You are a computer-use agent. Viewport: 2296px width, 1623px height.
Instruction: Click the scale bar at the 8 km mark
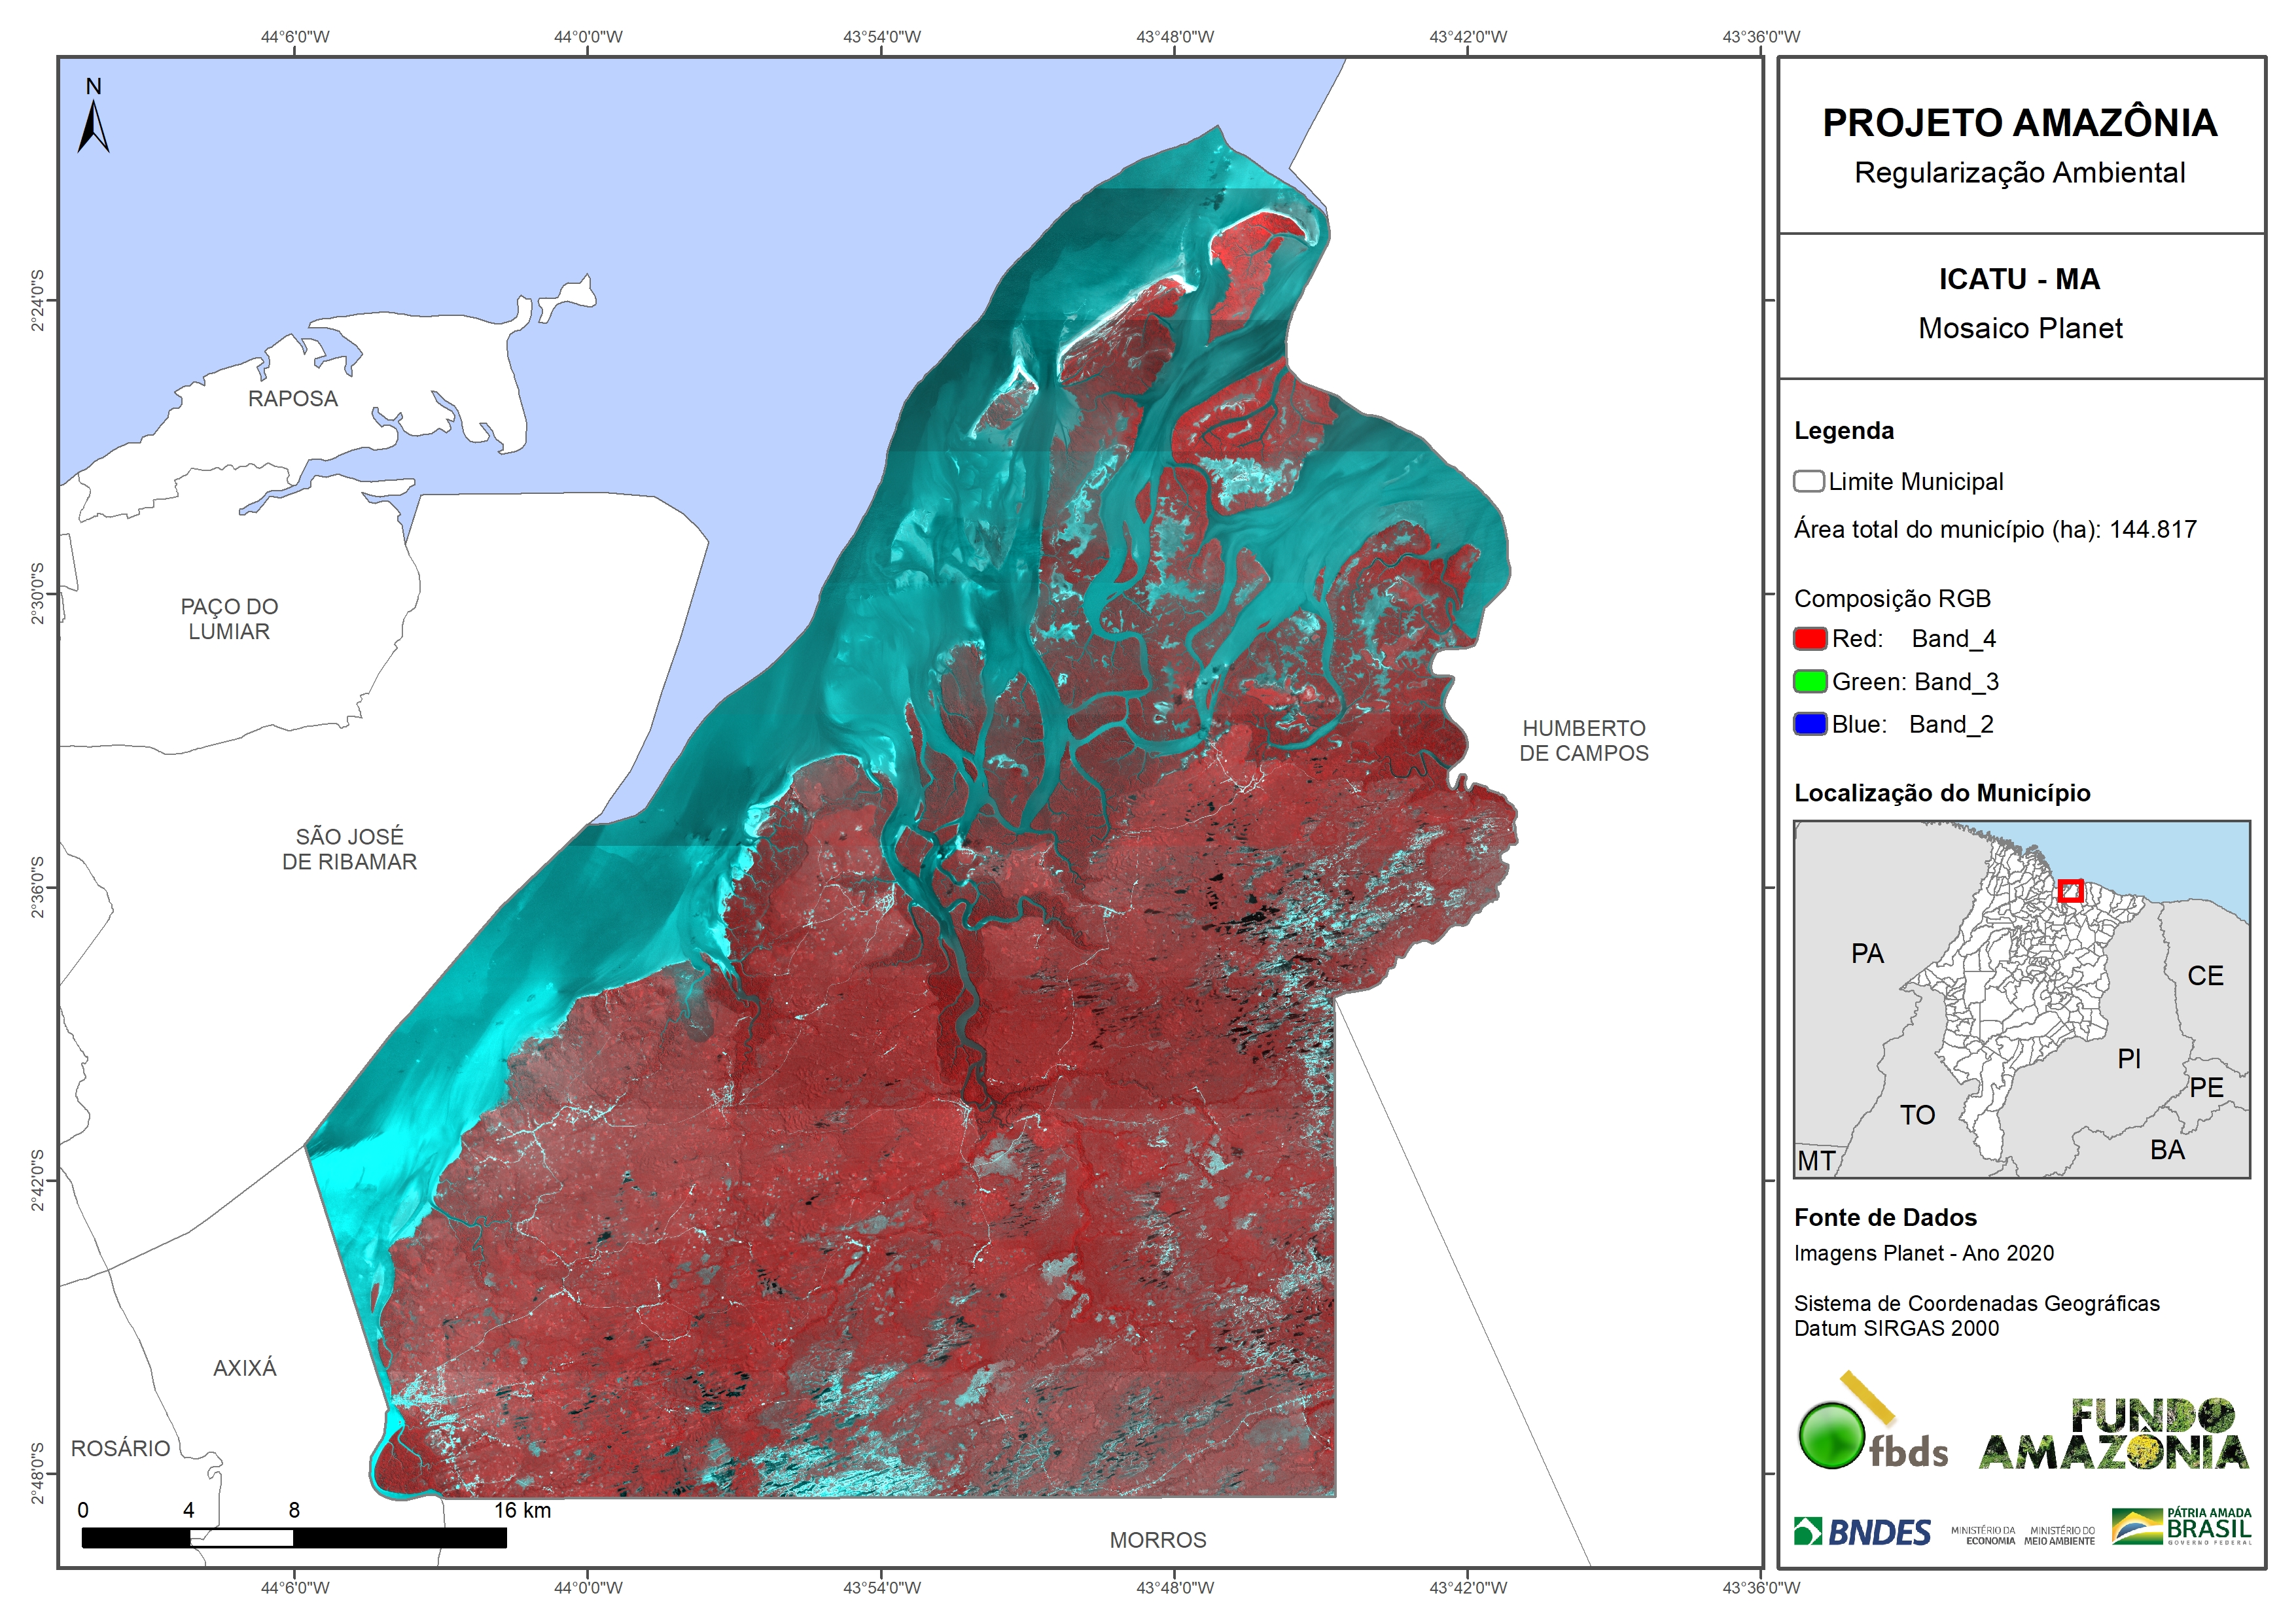293,1537
